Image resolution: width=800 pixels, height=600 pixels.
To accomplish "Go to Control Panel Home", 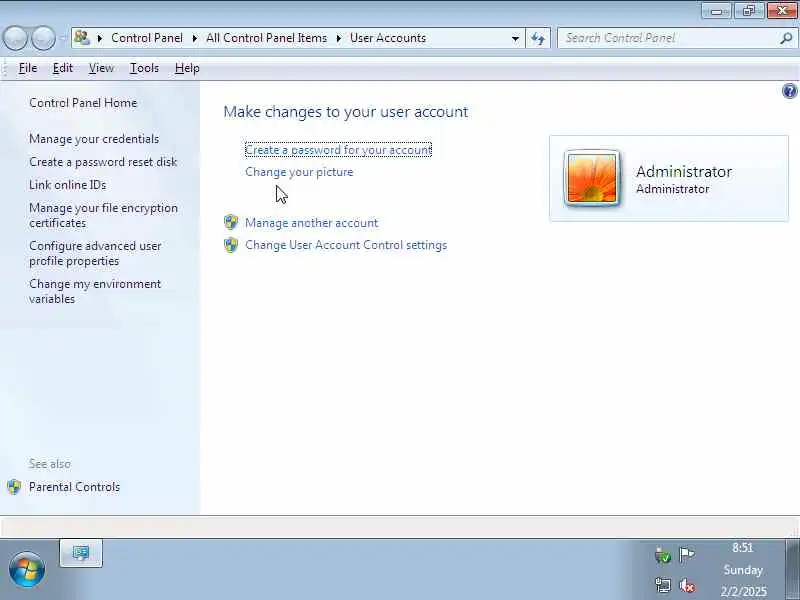I will [83, 103].
